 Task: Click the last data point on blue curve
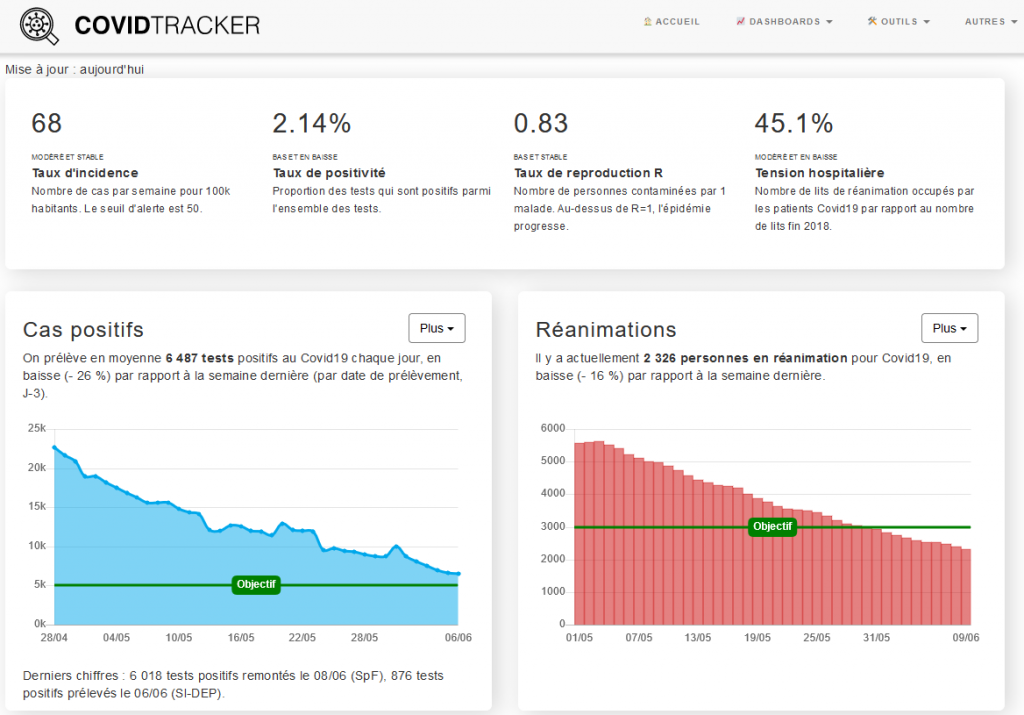pos(458,574)
